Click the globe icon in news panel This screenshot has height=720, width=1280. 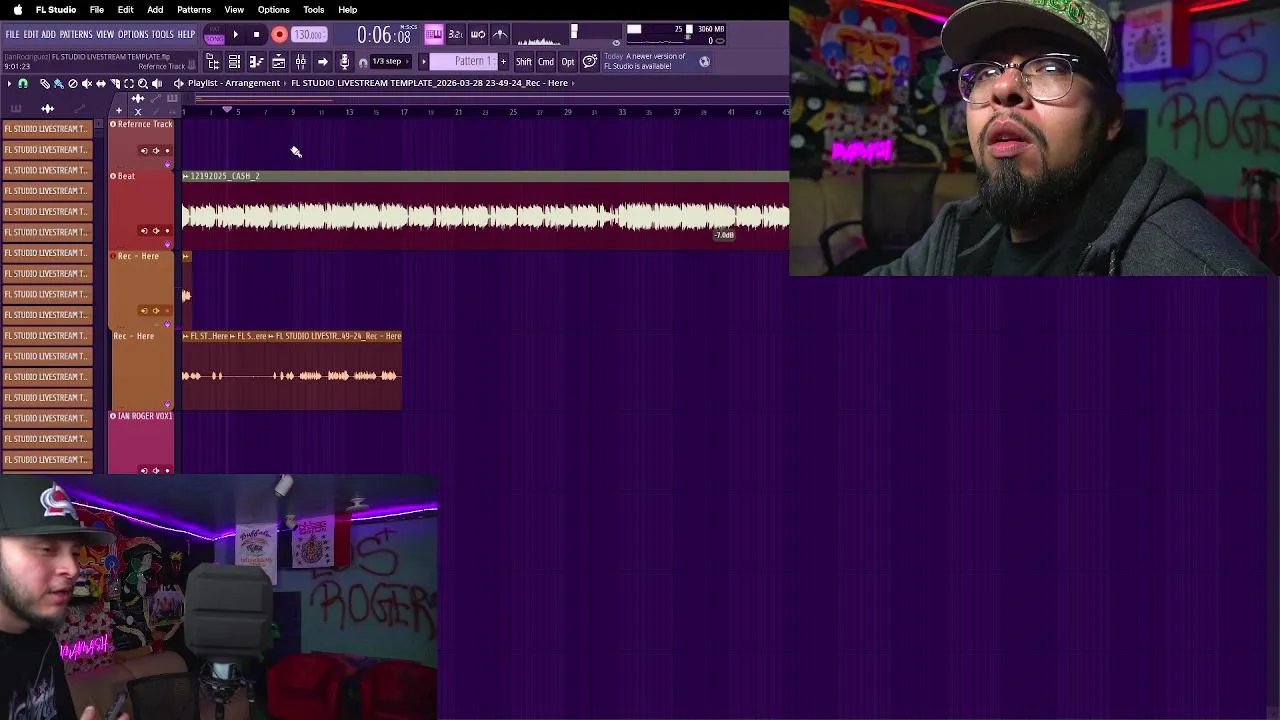click(704, 62)
